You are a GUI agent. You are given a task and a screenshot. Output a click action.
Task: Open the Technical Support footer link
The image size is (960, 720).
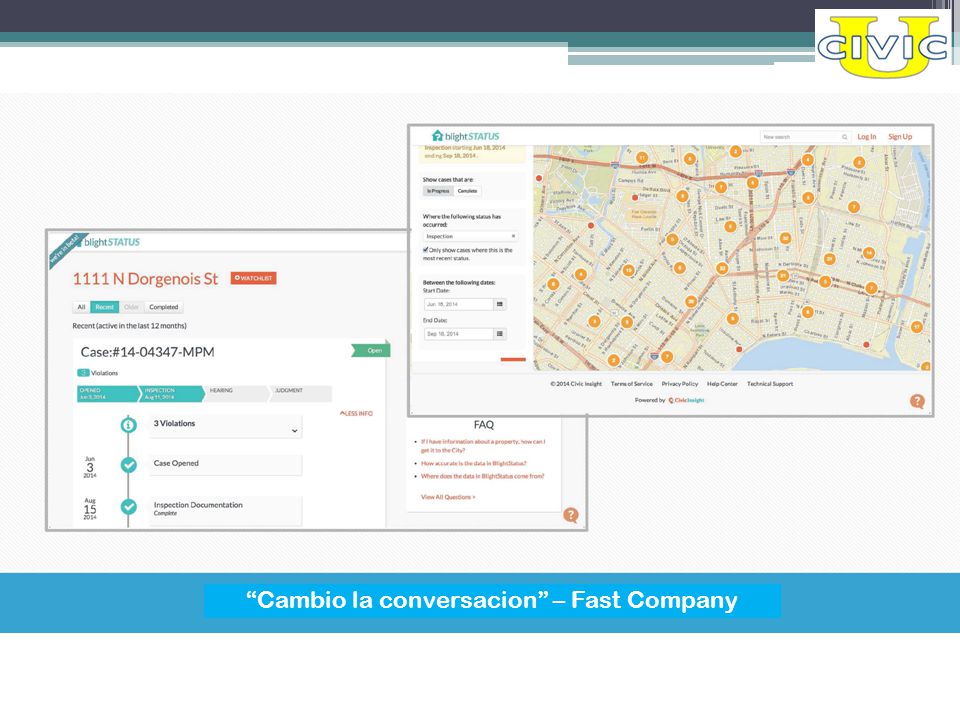tap(770, 384)
